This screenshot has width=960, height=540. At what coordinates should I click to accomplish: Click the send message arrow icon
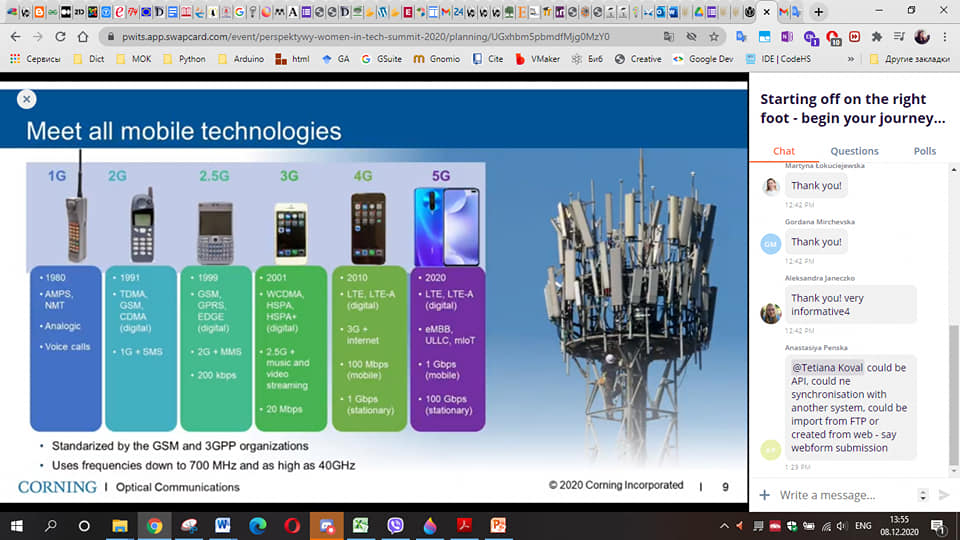pos(943,495)
